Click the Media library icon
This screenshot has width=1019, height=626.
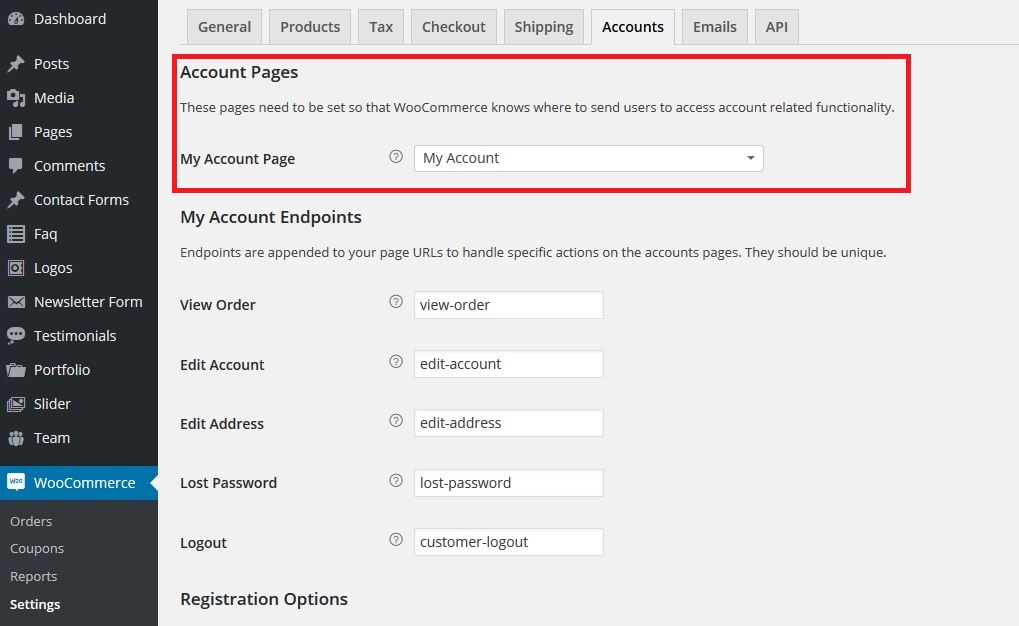[x=16, y=98]
